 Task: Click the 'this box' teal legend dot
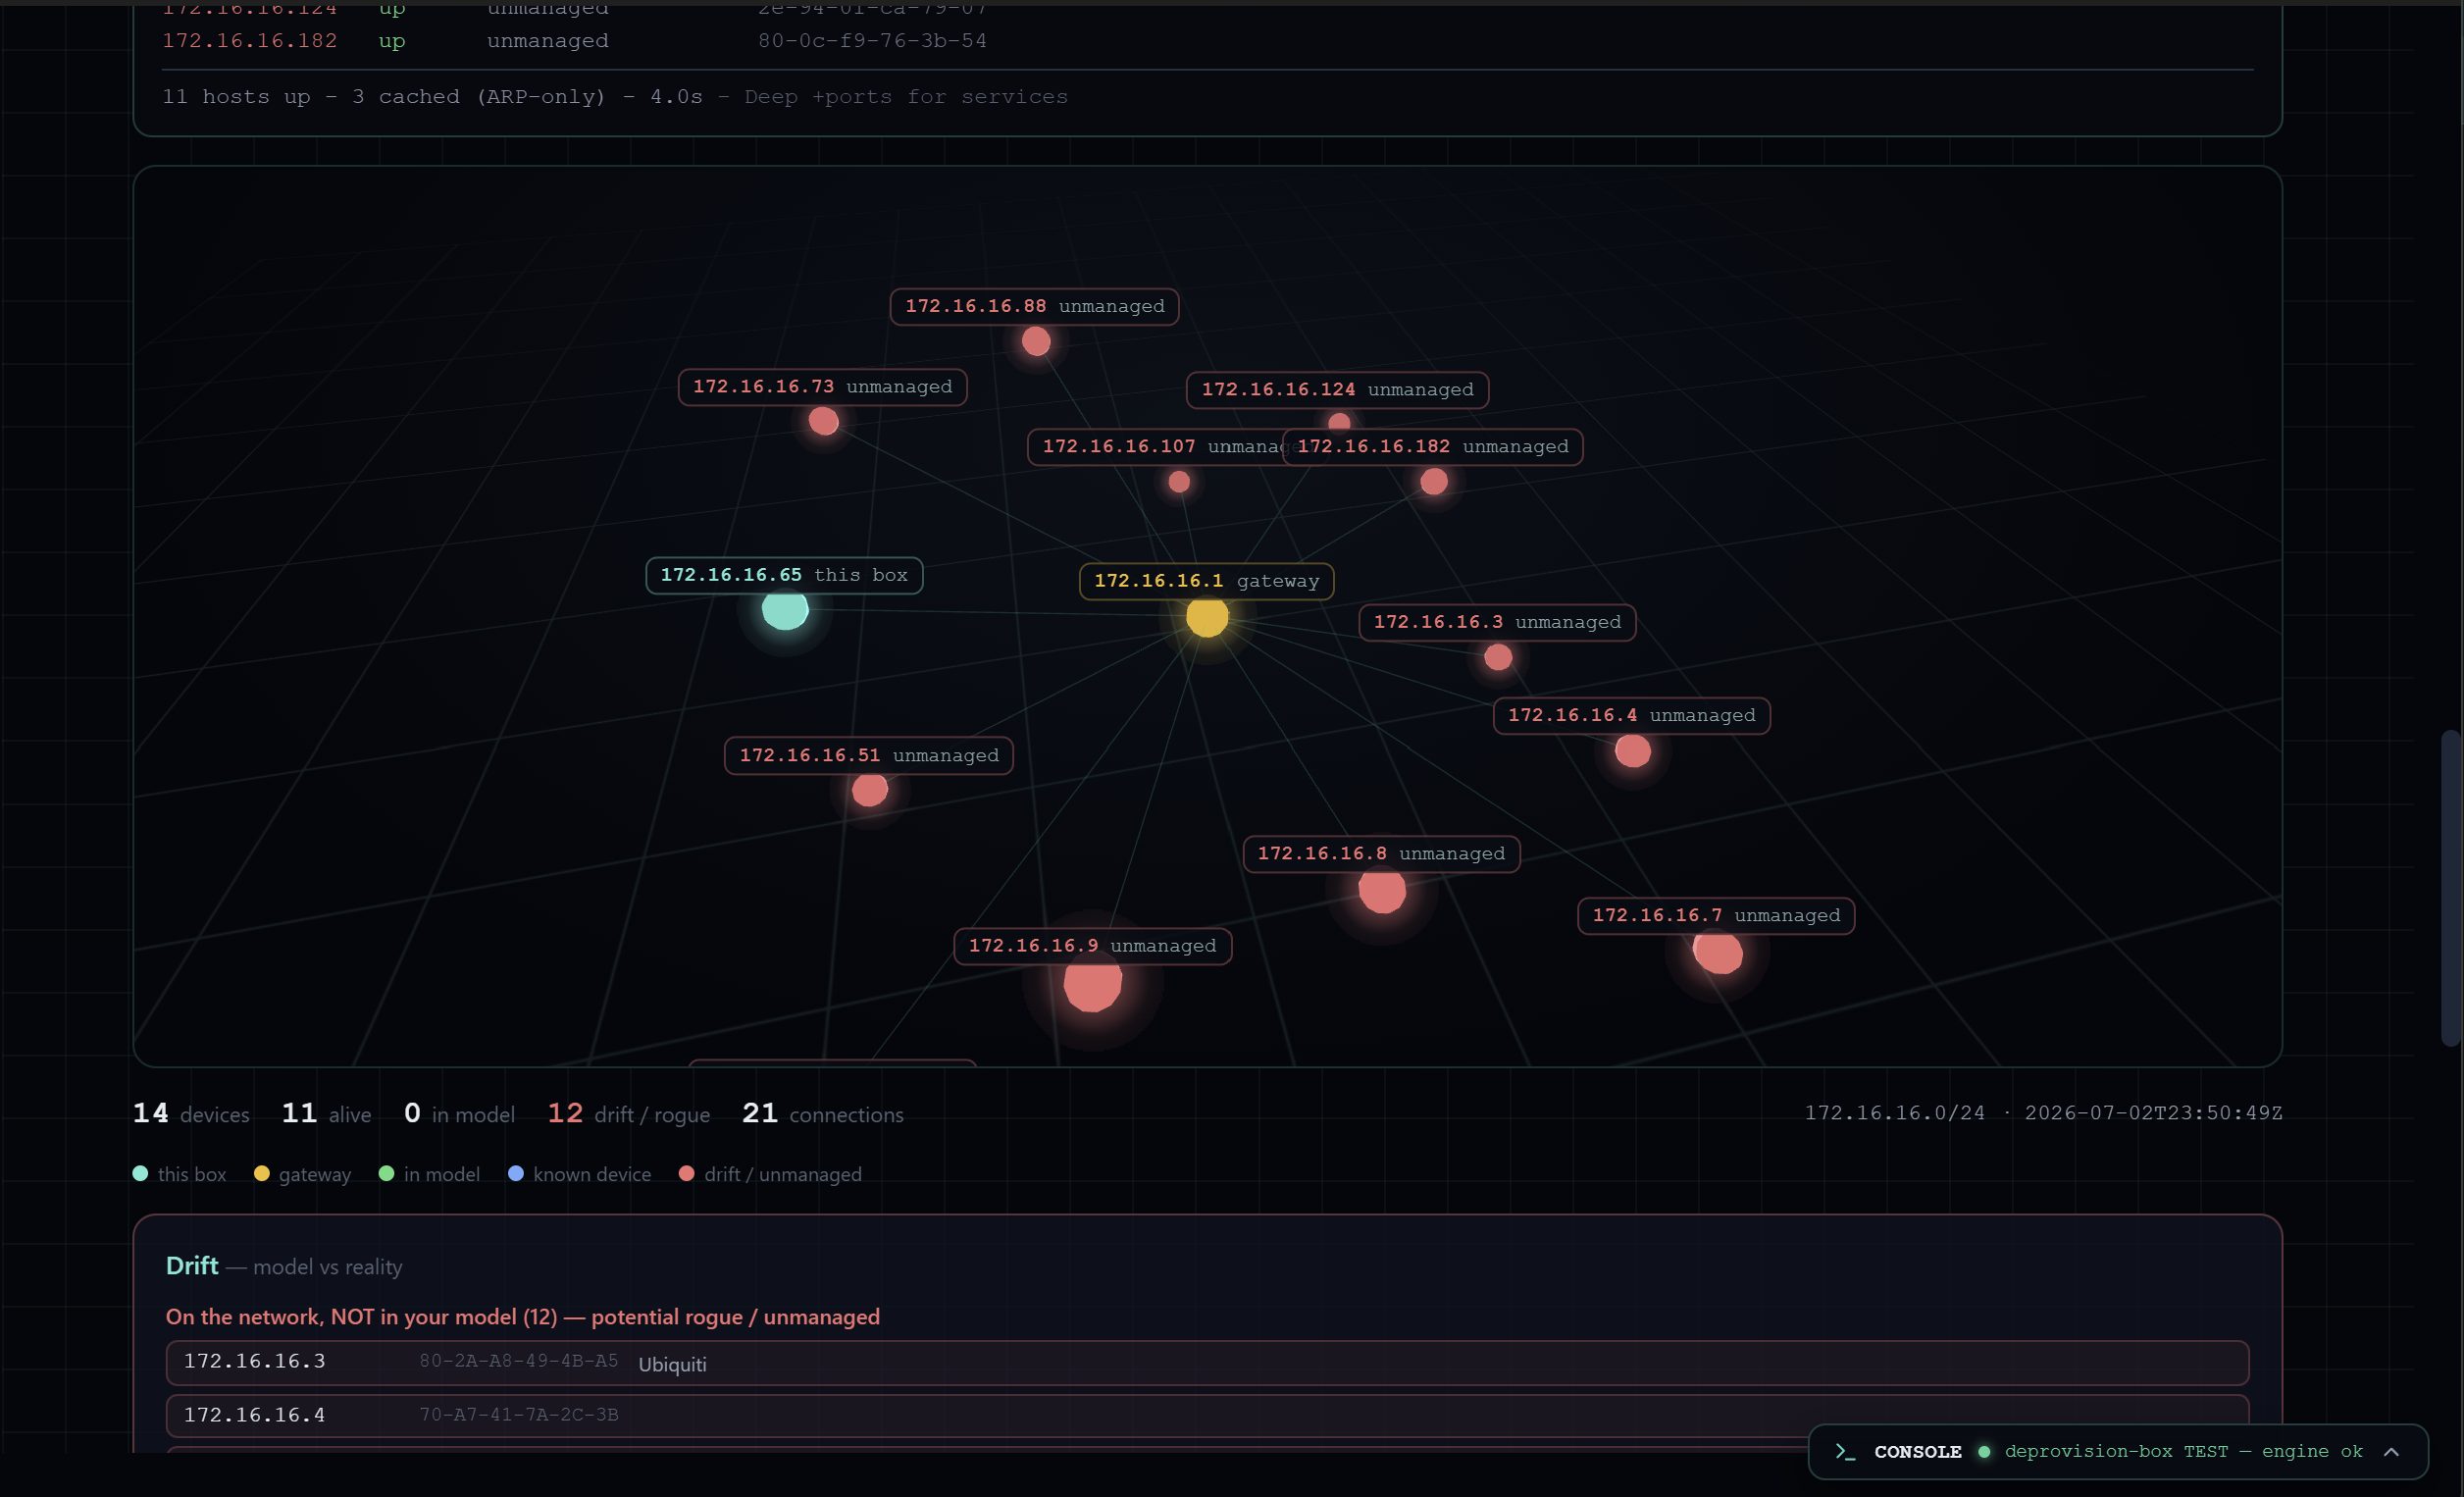click(140, 1173)
